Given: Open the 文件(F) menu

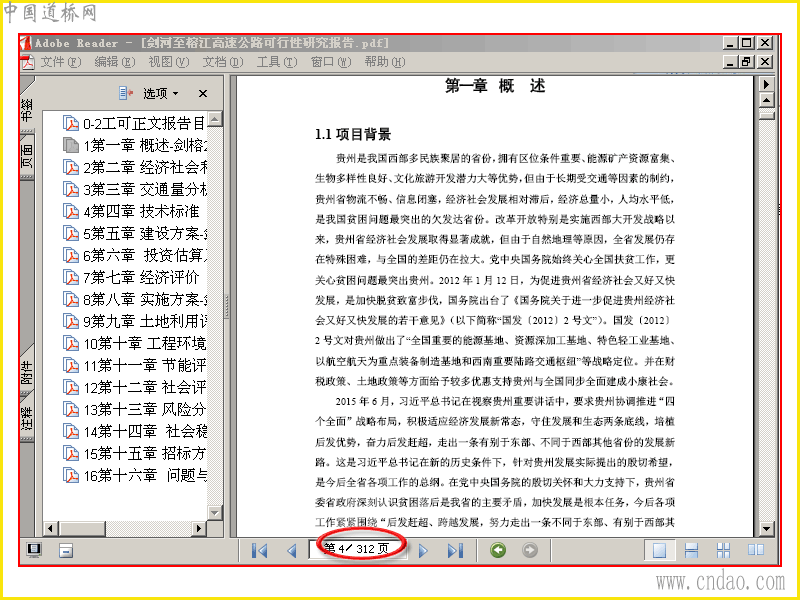Looking at the screenshot, I should 60,62.
